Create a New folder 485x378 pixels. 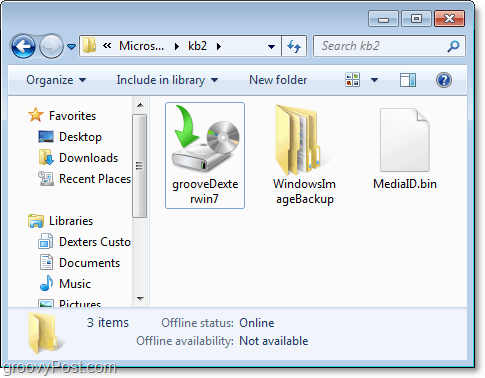(278, 80)
